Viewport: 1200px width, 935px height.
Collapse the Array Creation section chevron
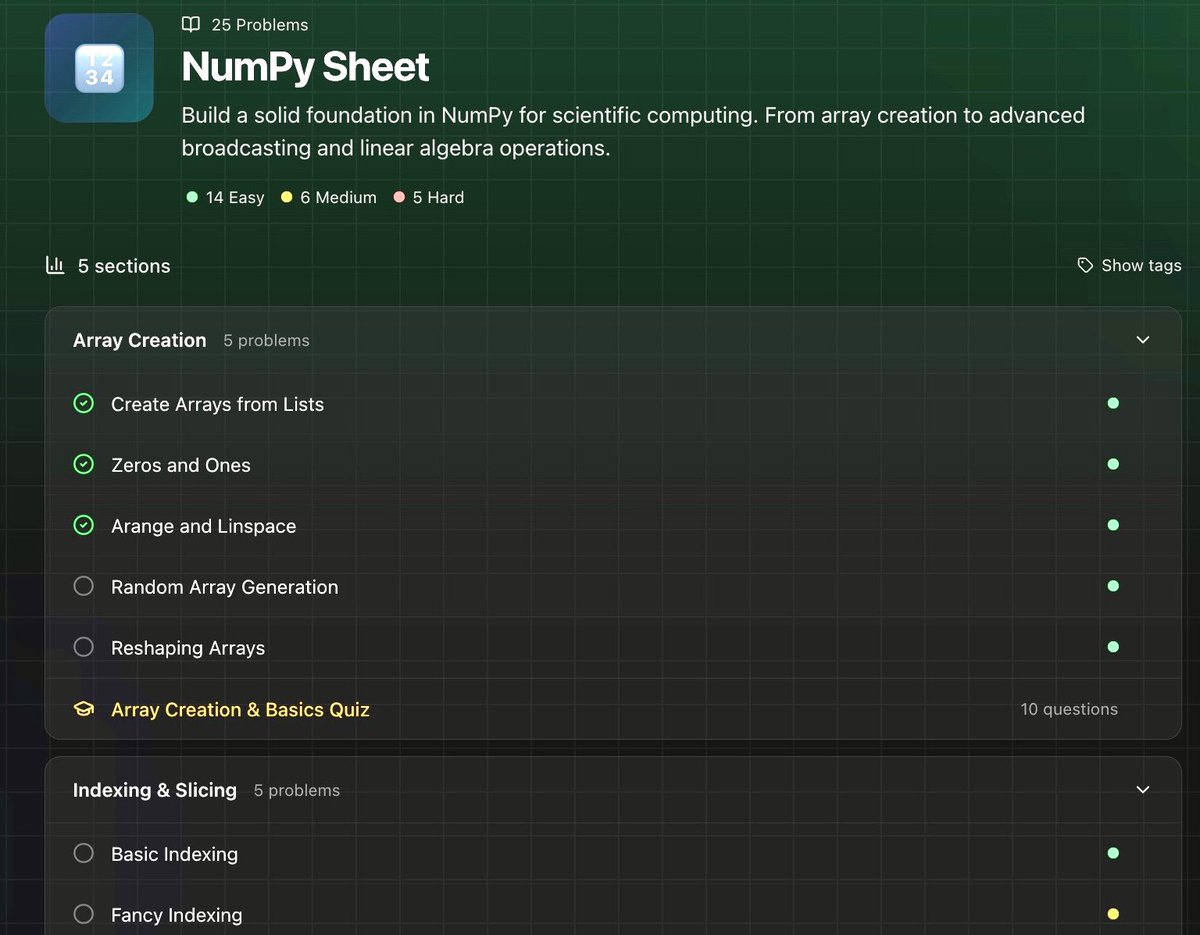pos(1143,340)
